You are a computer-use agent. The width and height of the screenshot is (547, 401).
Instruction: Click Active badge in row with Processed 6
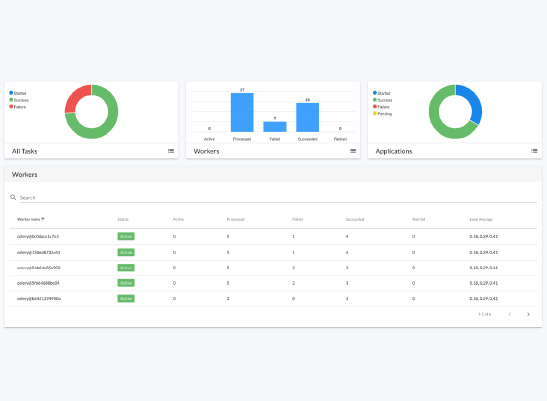(x=126, y=268)
